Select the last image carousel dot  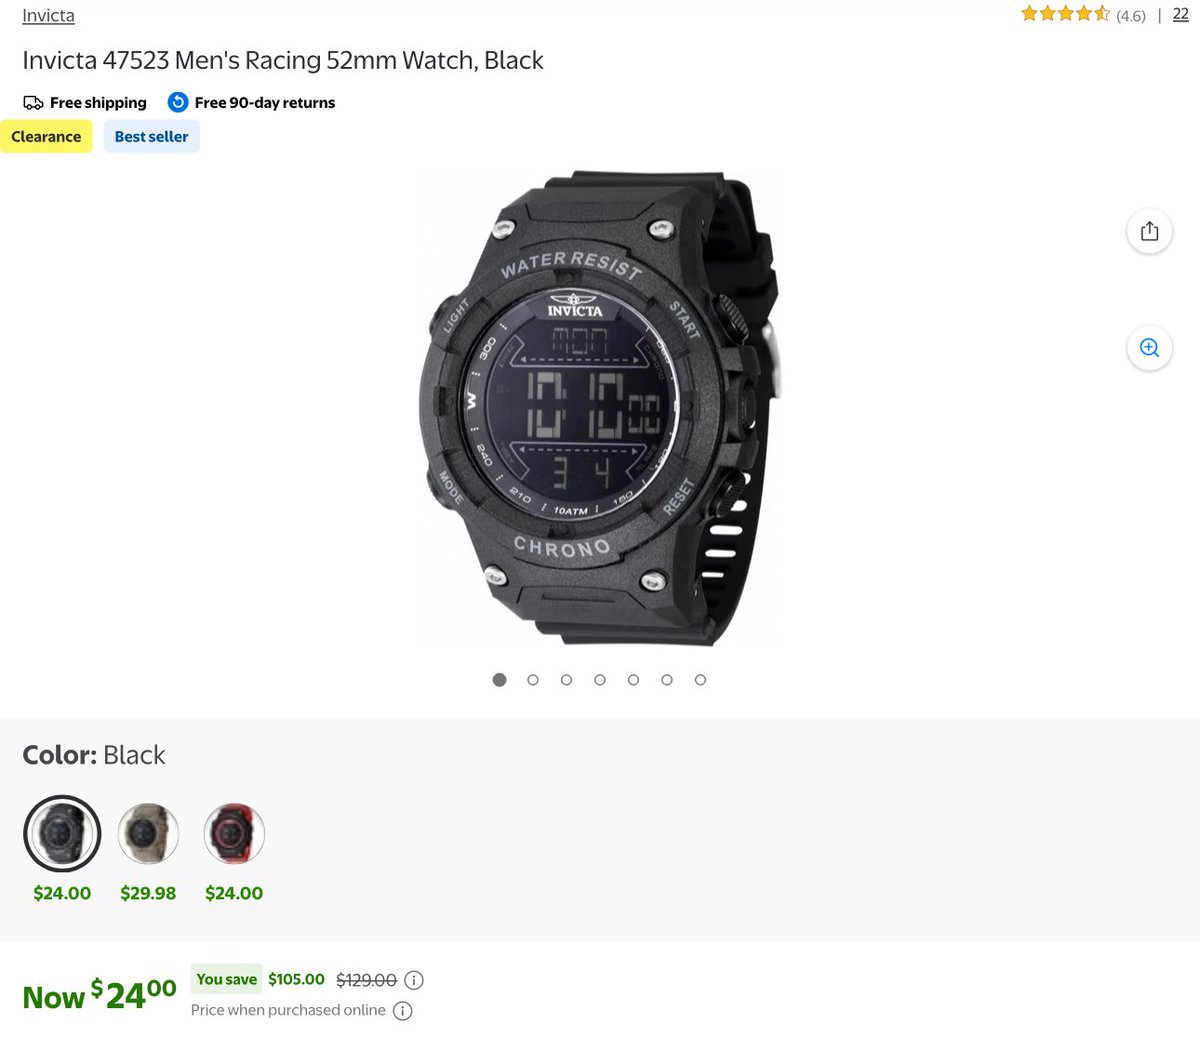click(x=700, y=680)
